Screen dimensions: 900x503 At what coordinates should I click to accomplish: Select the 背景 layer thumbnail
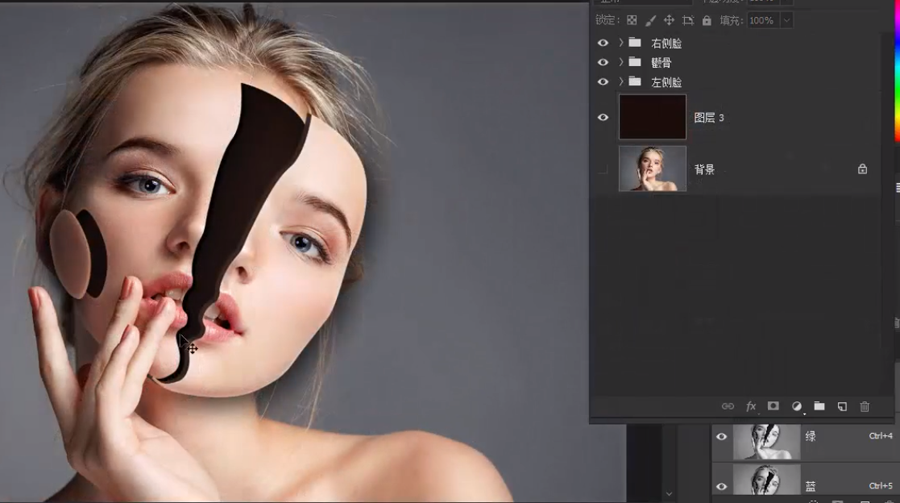click(x=652, y=169)
